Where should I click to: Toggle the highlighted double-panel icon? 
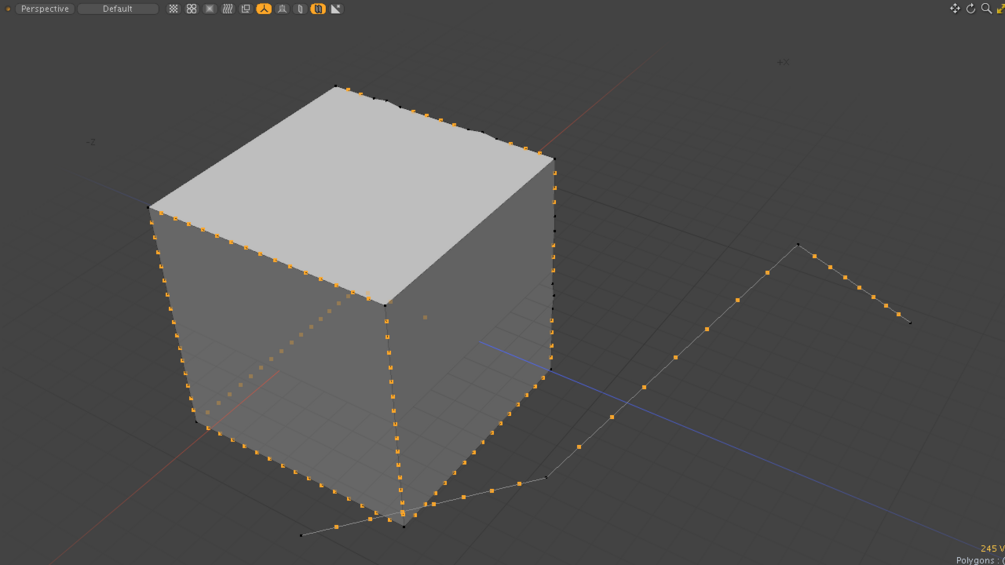coord(318,9)
